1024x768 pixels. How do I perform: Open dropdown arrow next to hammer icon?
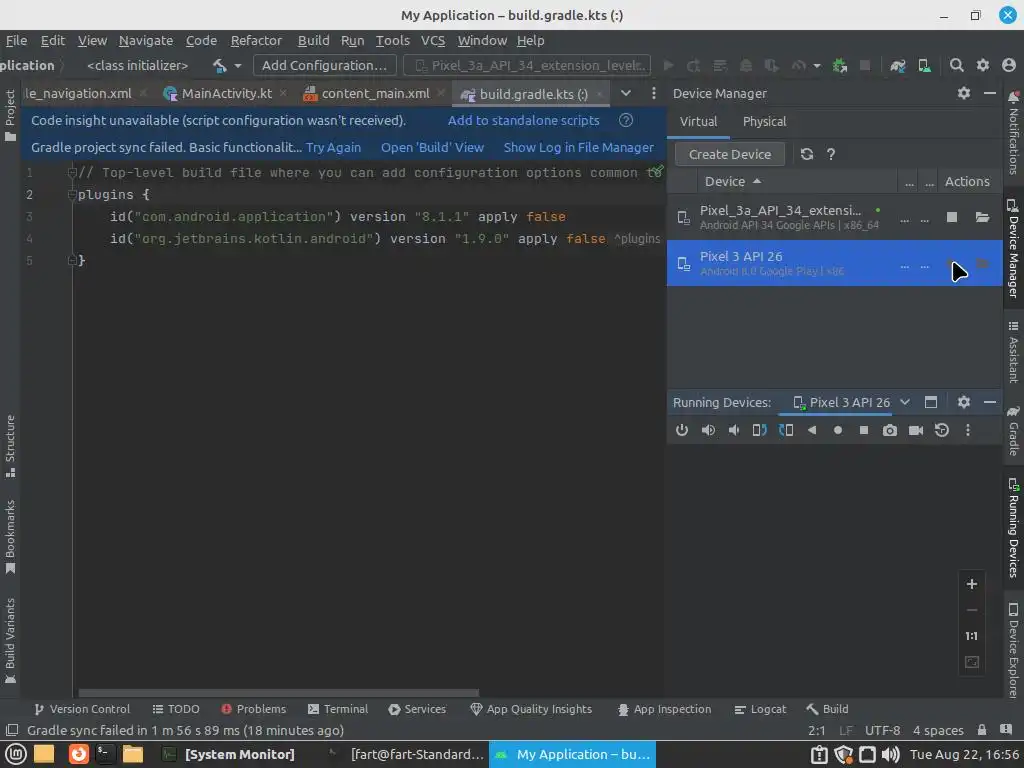[x=238, y=66]
